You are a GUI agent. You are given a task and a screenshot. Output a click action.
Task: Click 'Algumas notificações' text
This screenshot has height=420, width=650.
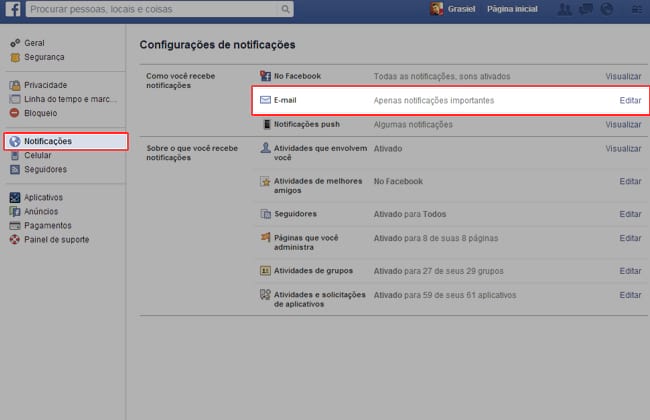click(x=413, y=124)
